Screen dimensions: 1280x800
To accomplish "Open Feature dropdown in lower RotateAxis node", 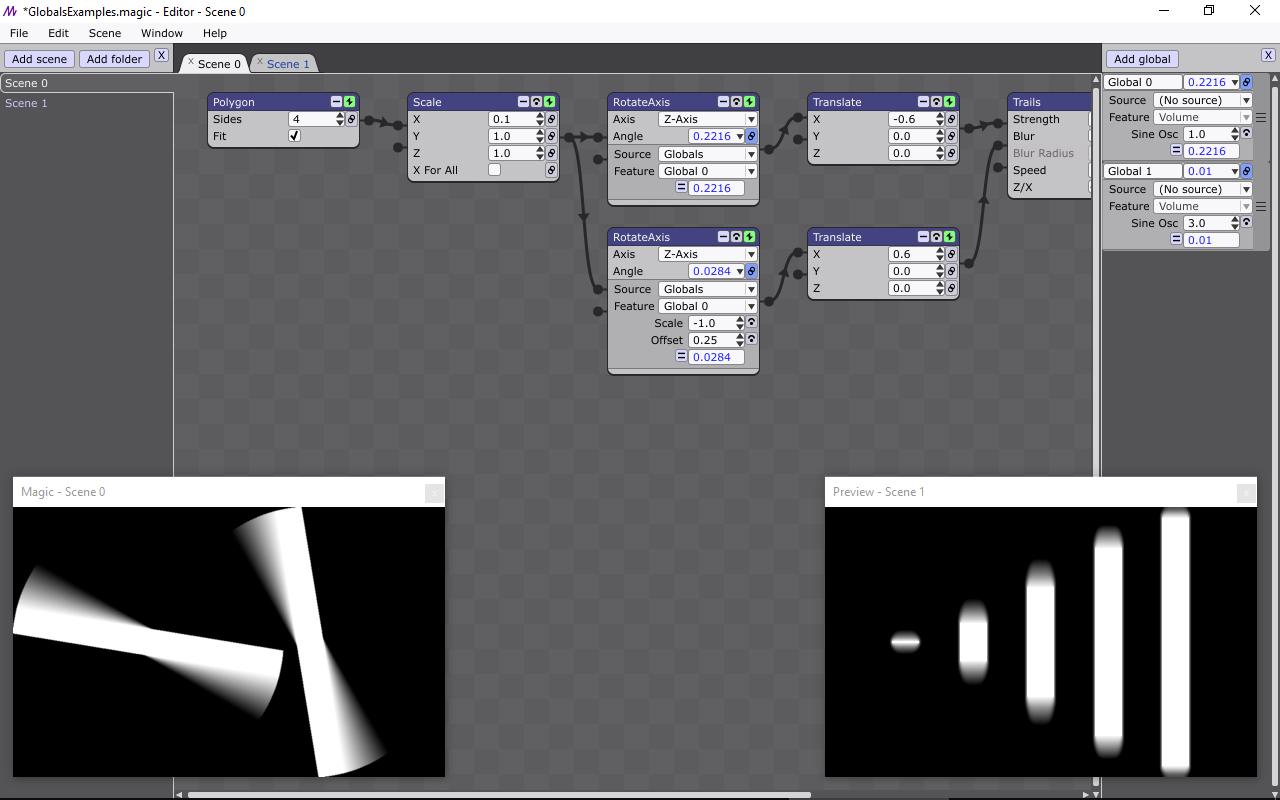I will pos(708,306).
